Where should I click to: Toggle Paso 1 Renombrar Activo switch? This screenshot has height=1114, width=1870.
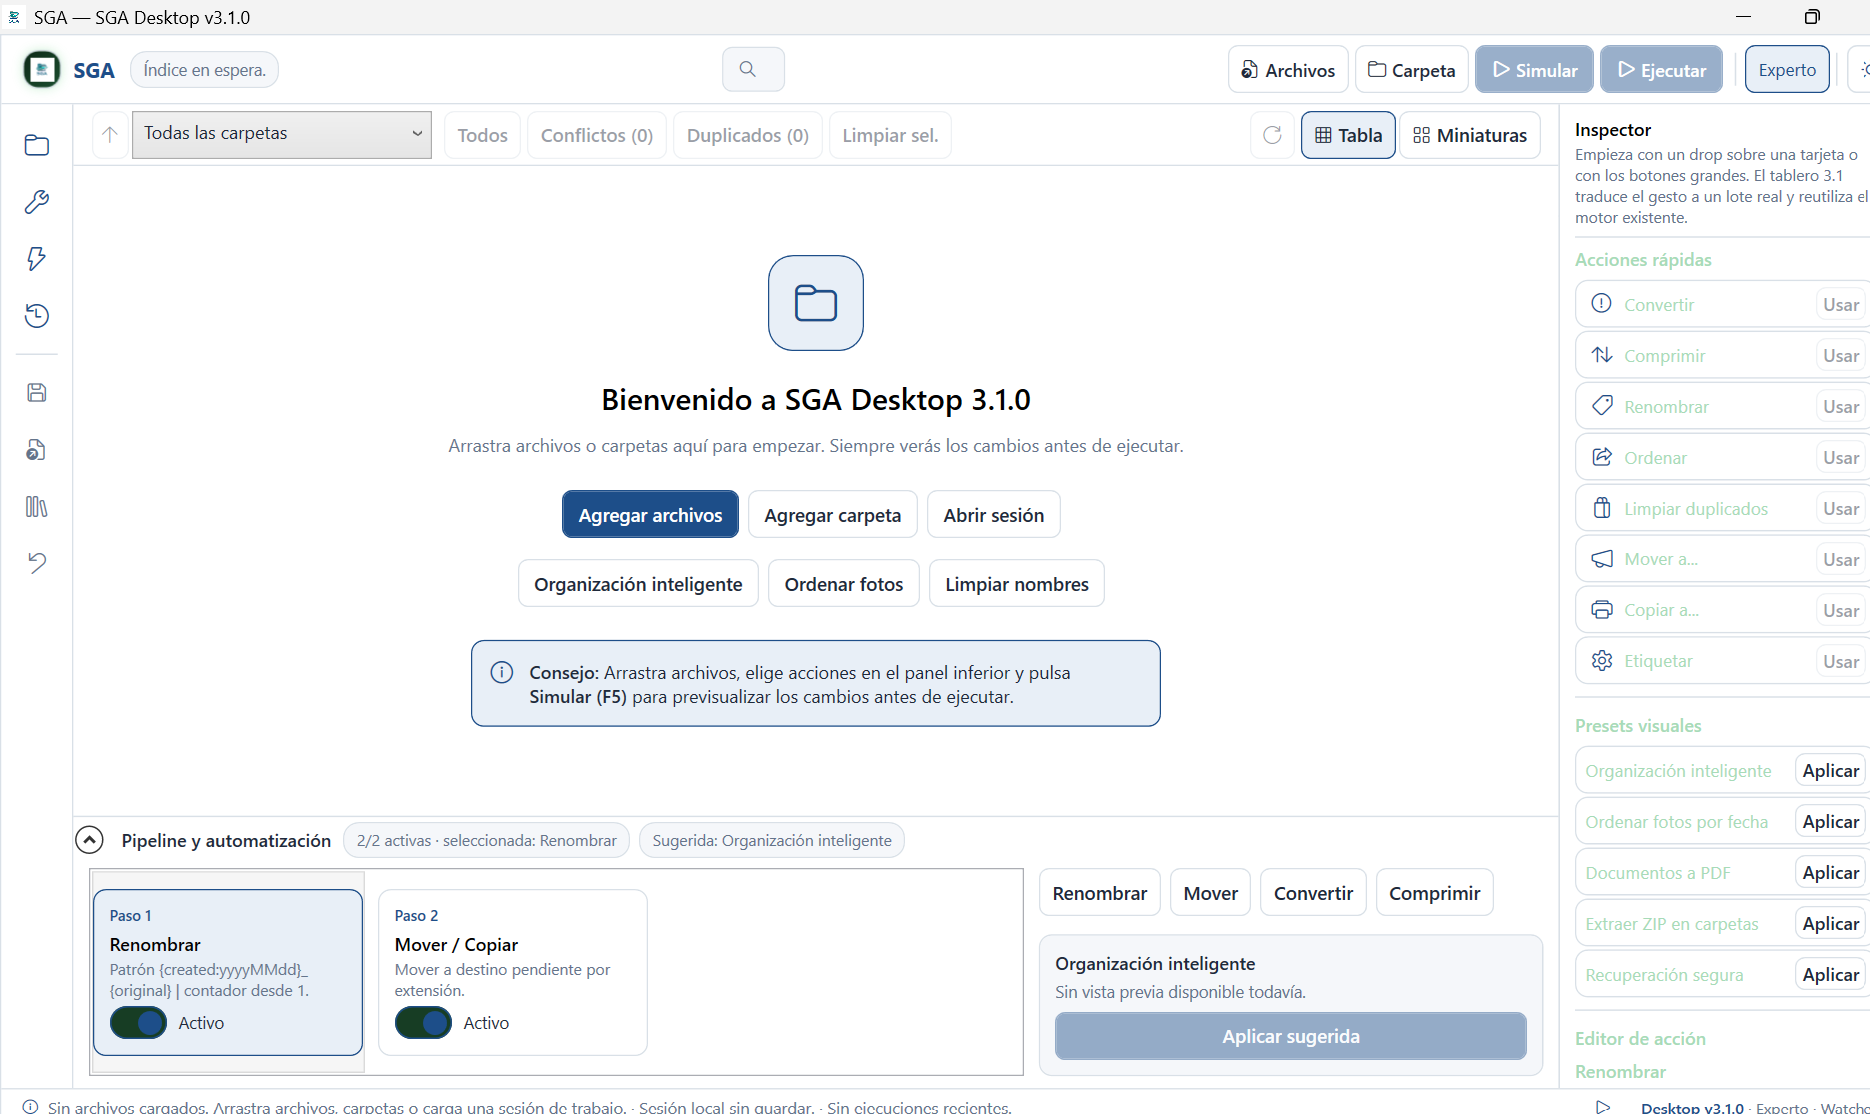point(138,1023)
